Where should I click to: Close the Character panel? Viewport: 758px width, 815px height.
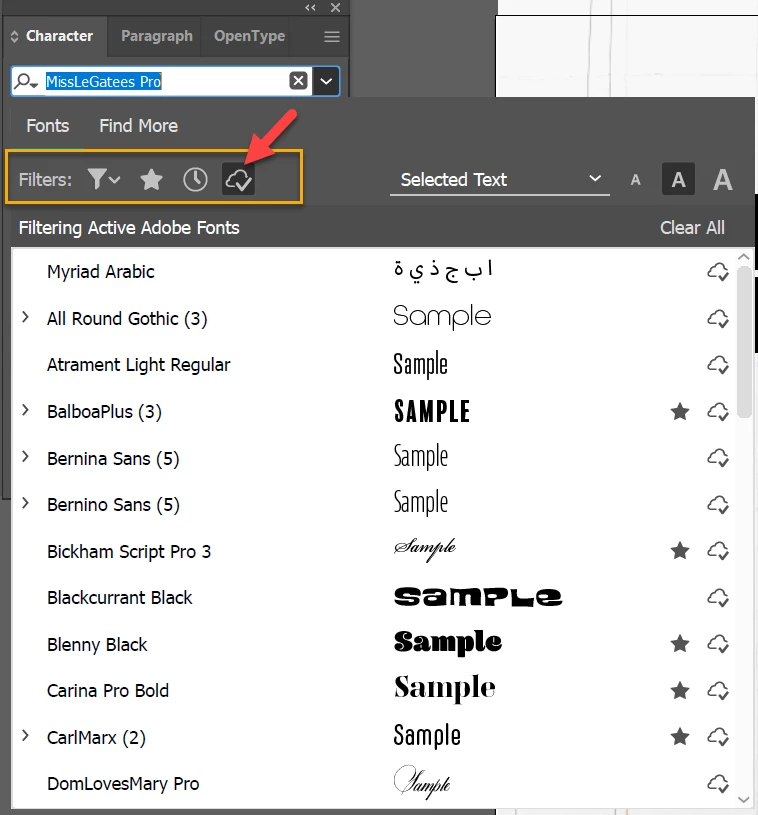pos(335,7)
